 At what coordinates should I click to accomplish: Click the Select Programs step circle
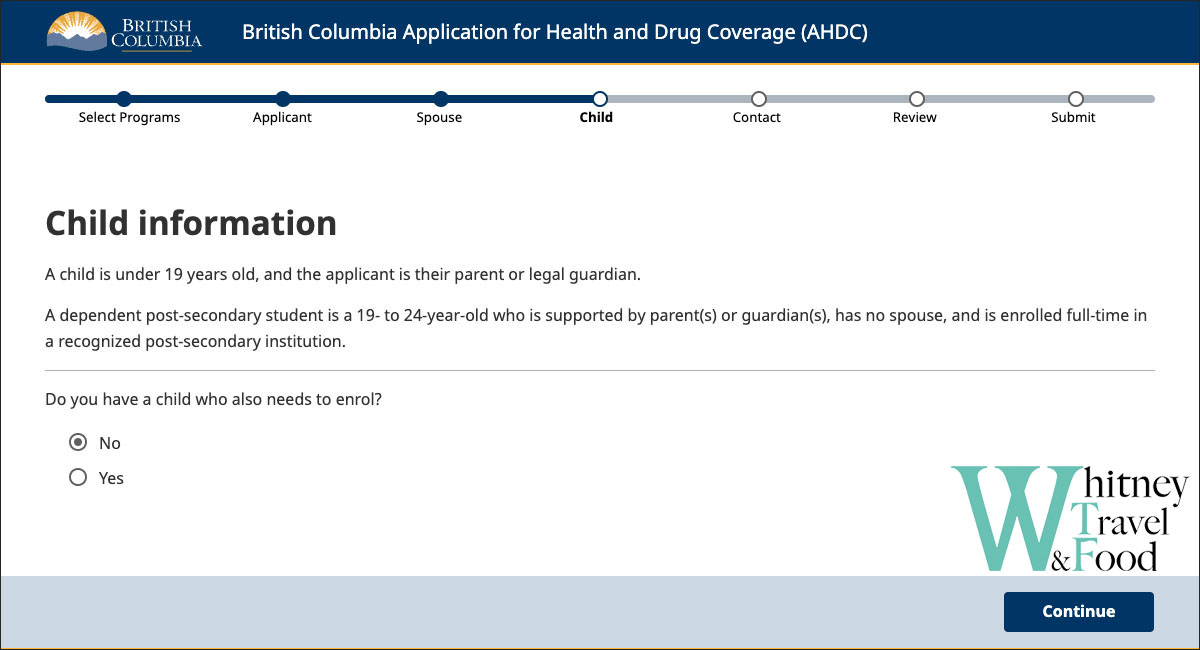tap(124, 99)
